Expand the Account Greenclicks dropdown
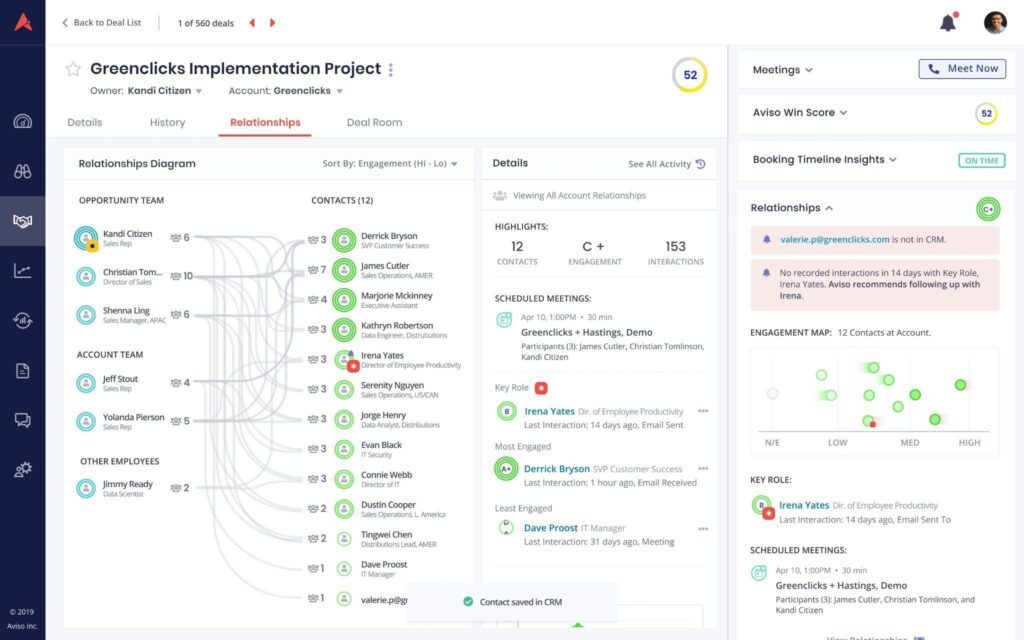The height and width of the screenshot is (640, 1024). [x=340, y=91]
